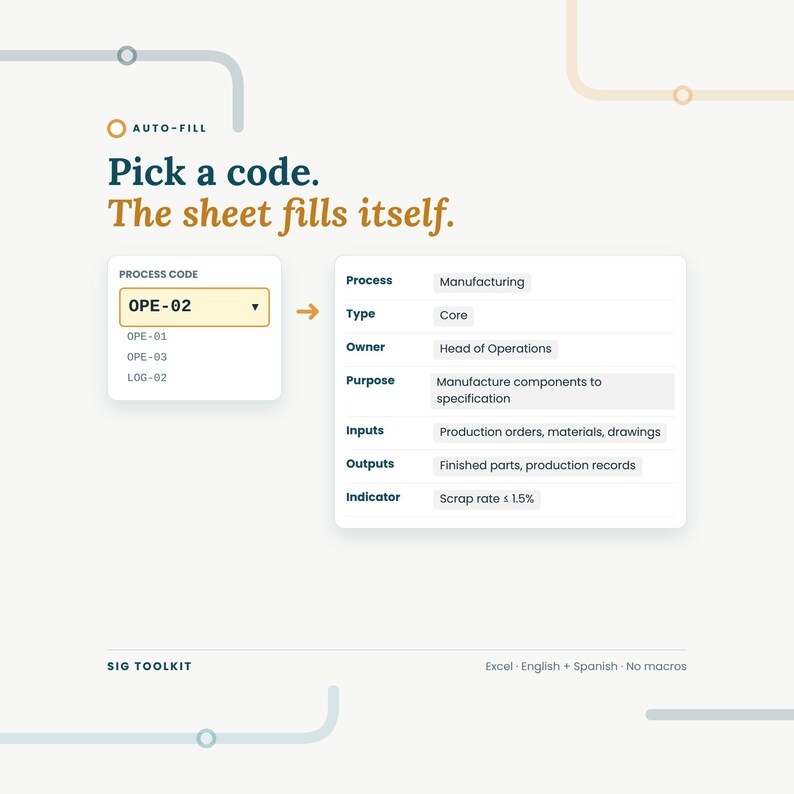Image resolution: width=794 pixels, height=794 pixels.
Task: Click the Manufacturing process value
Action: [482, 282]
